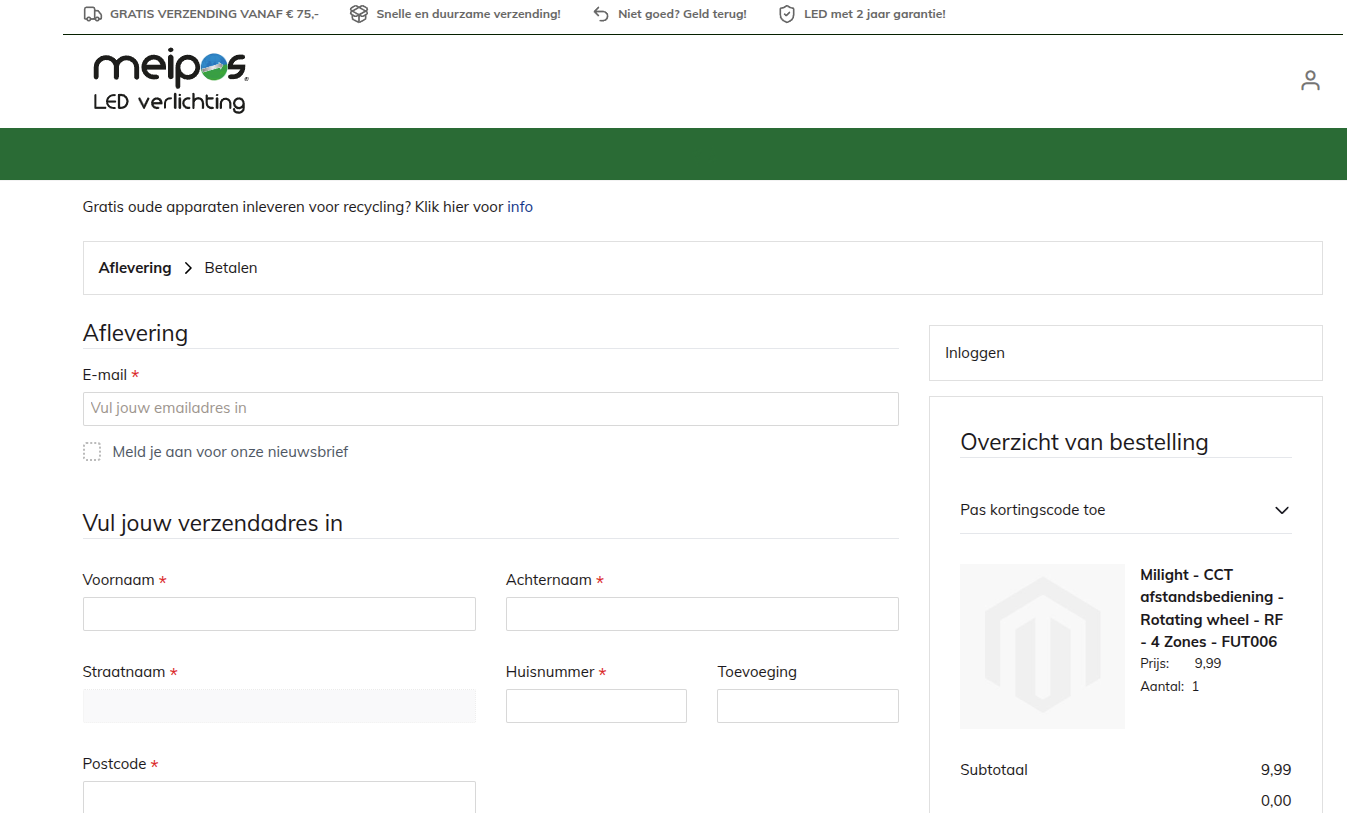Viewport: 1347px width, 813px height.
Task: Click the Magento placeholder product image
Action: tap(1042, 646)
